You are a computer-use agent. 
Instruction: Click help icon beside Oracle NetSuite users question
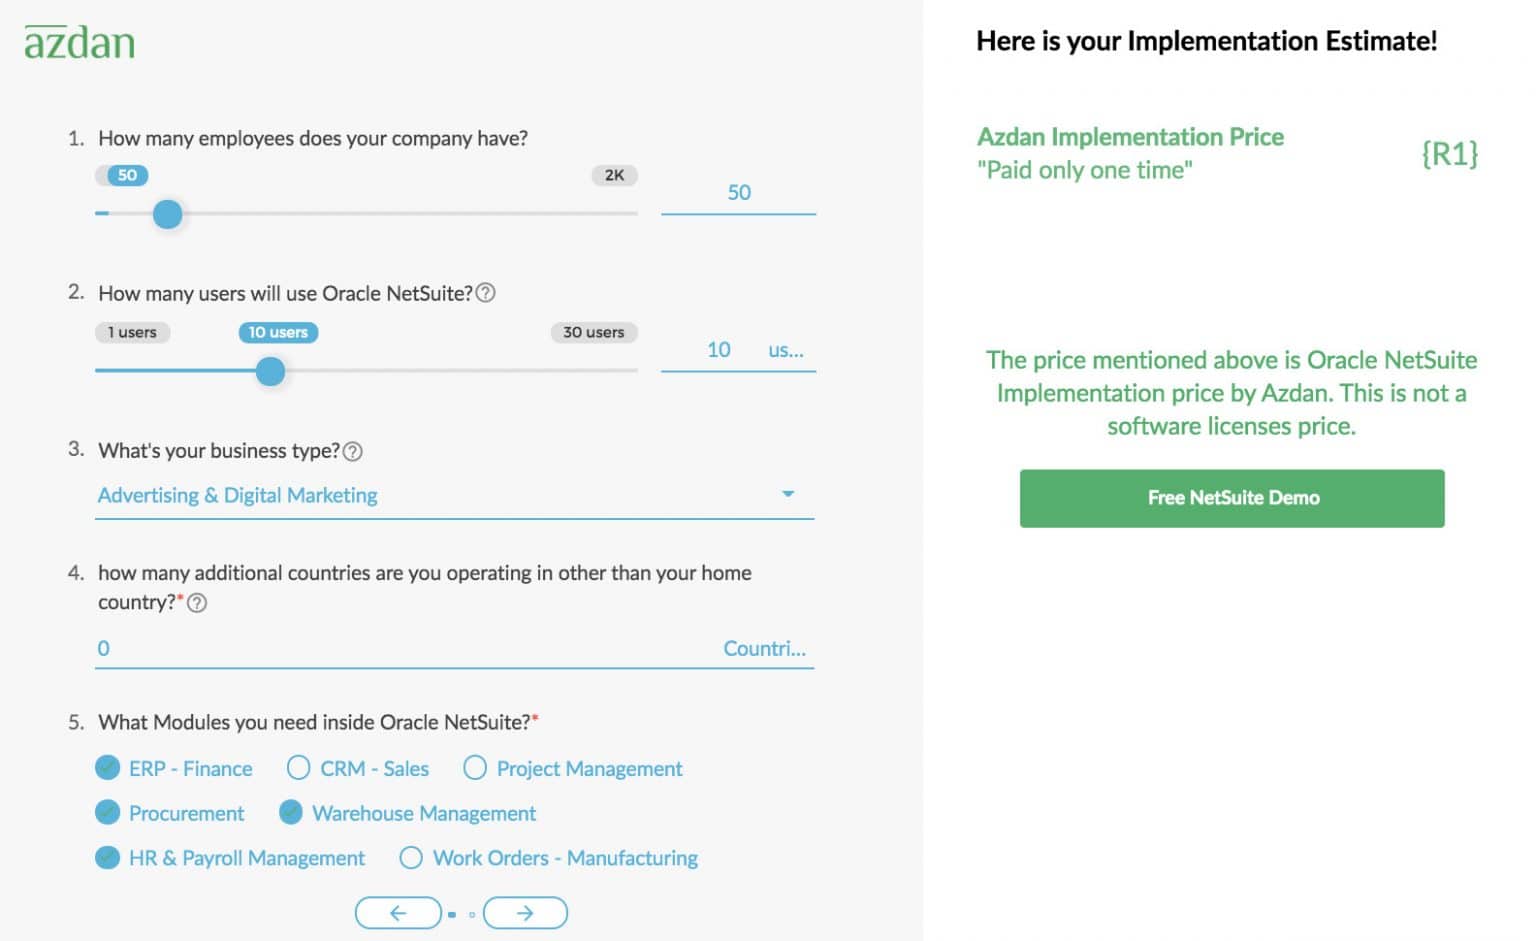pyautogui.click(x=485, y=293)
